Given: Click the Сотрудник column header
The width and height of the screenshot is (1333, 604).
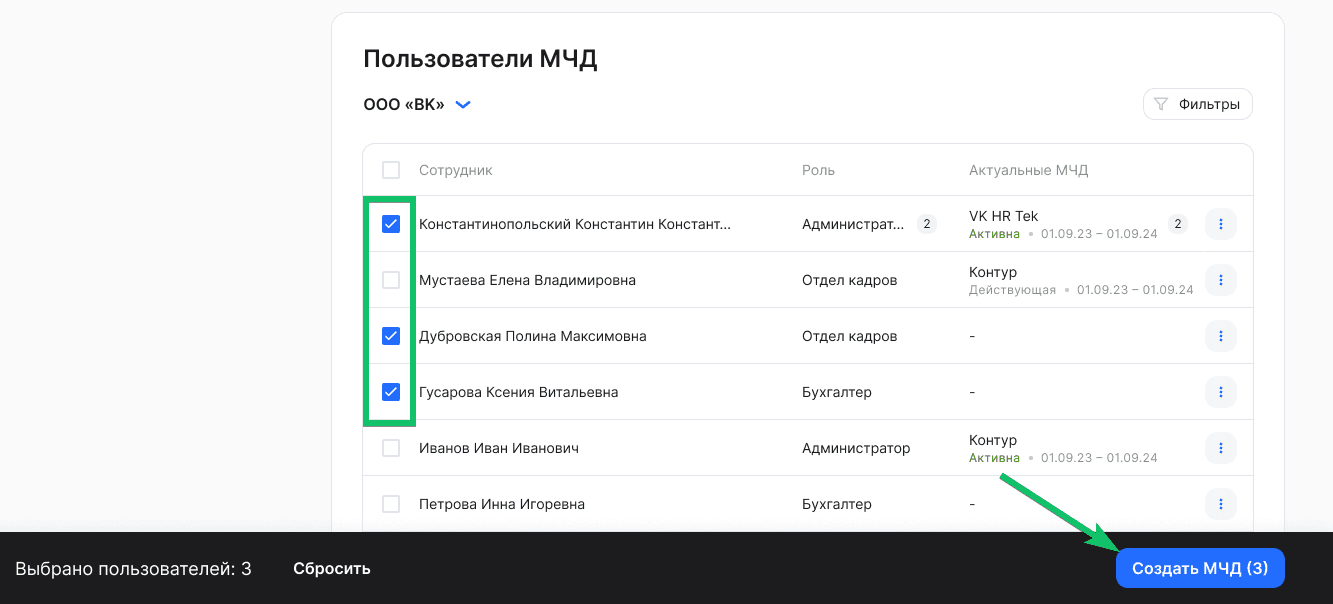Looking at the screenshot, I should click(x=456, y=170).
